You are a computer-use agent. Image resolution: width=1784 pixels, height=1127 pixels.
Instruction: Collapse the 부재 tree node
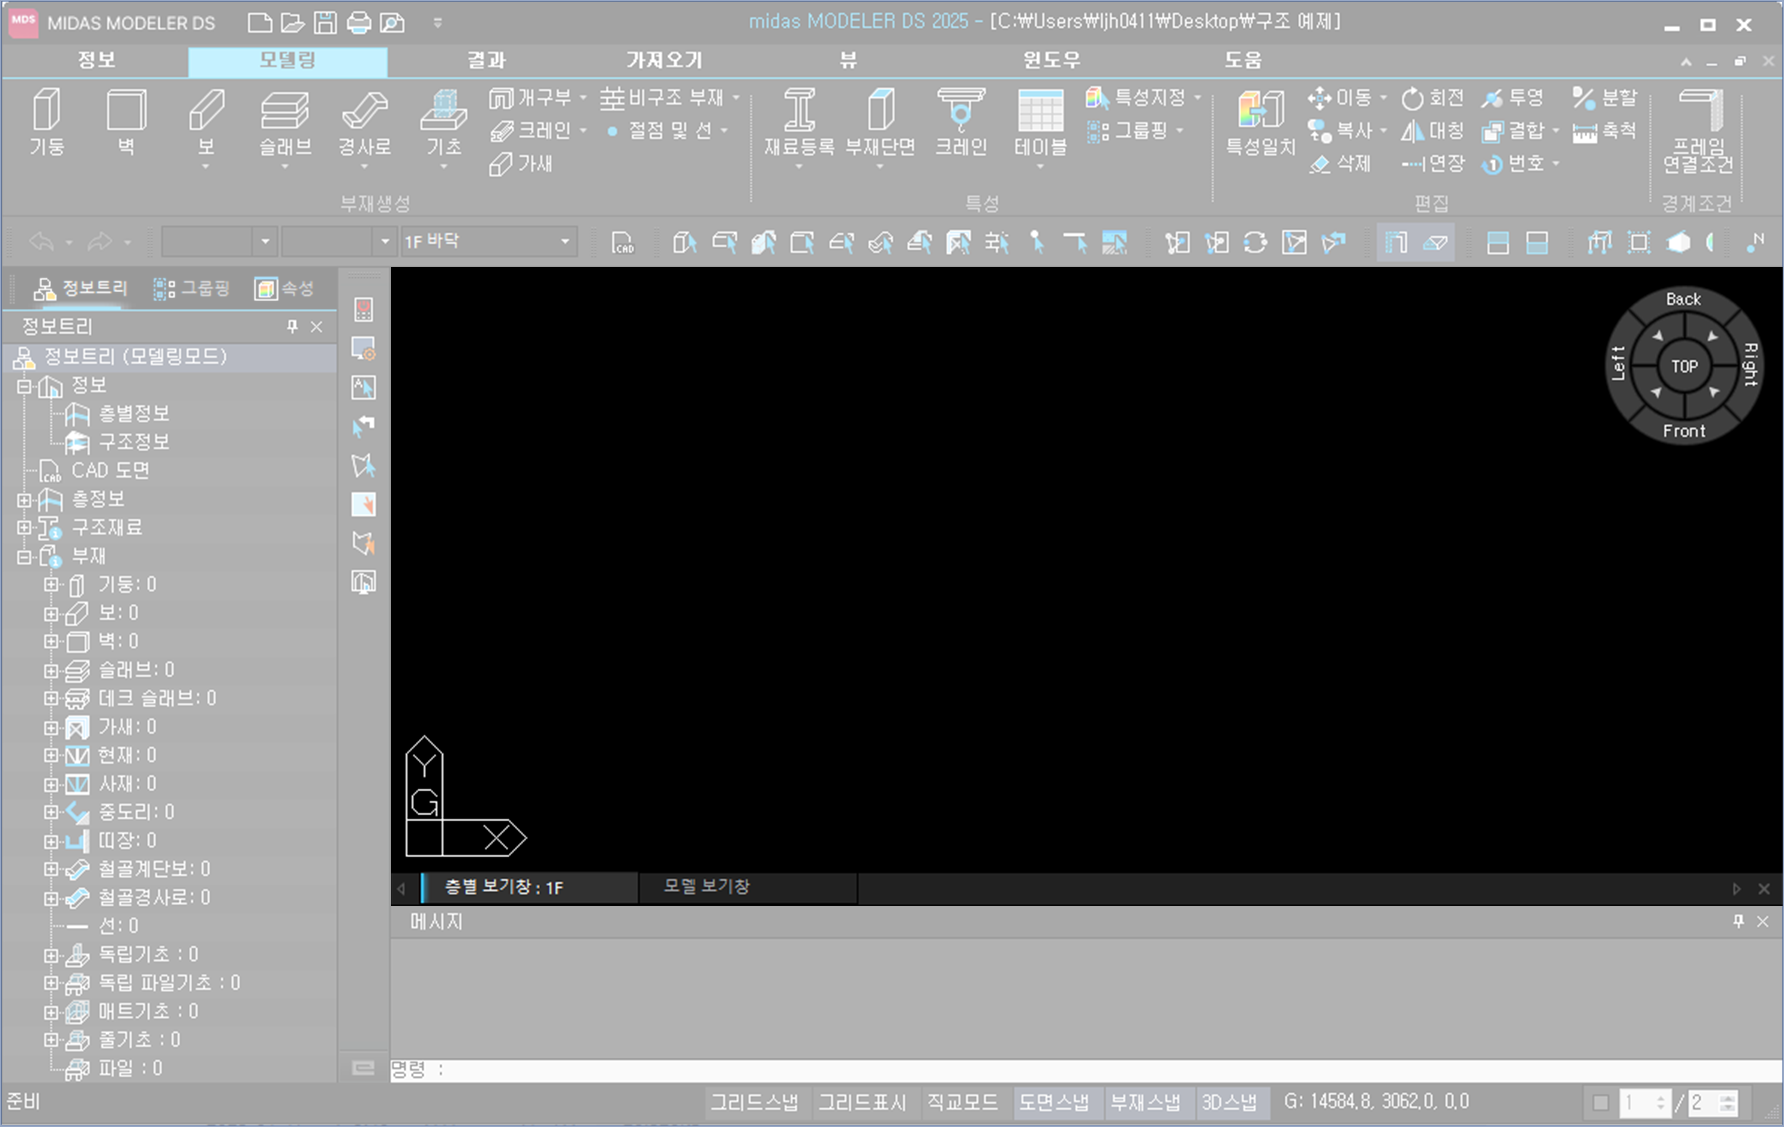24,556
